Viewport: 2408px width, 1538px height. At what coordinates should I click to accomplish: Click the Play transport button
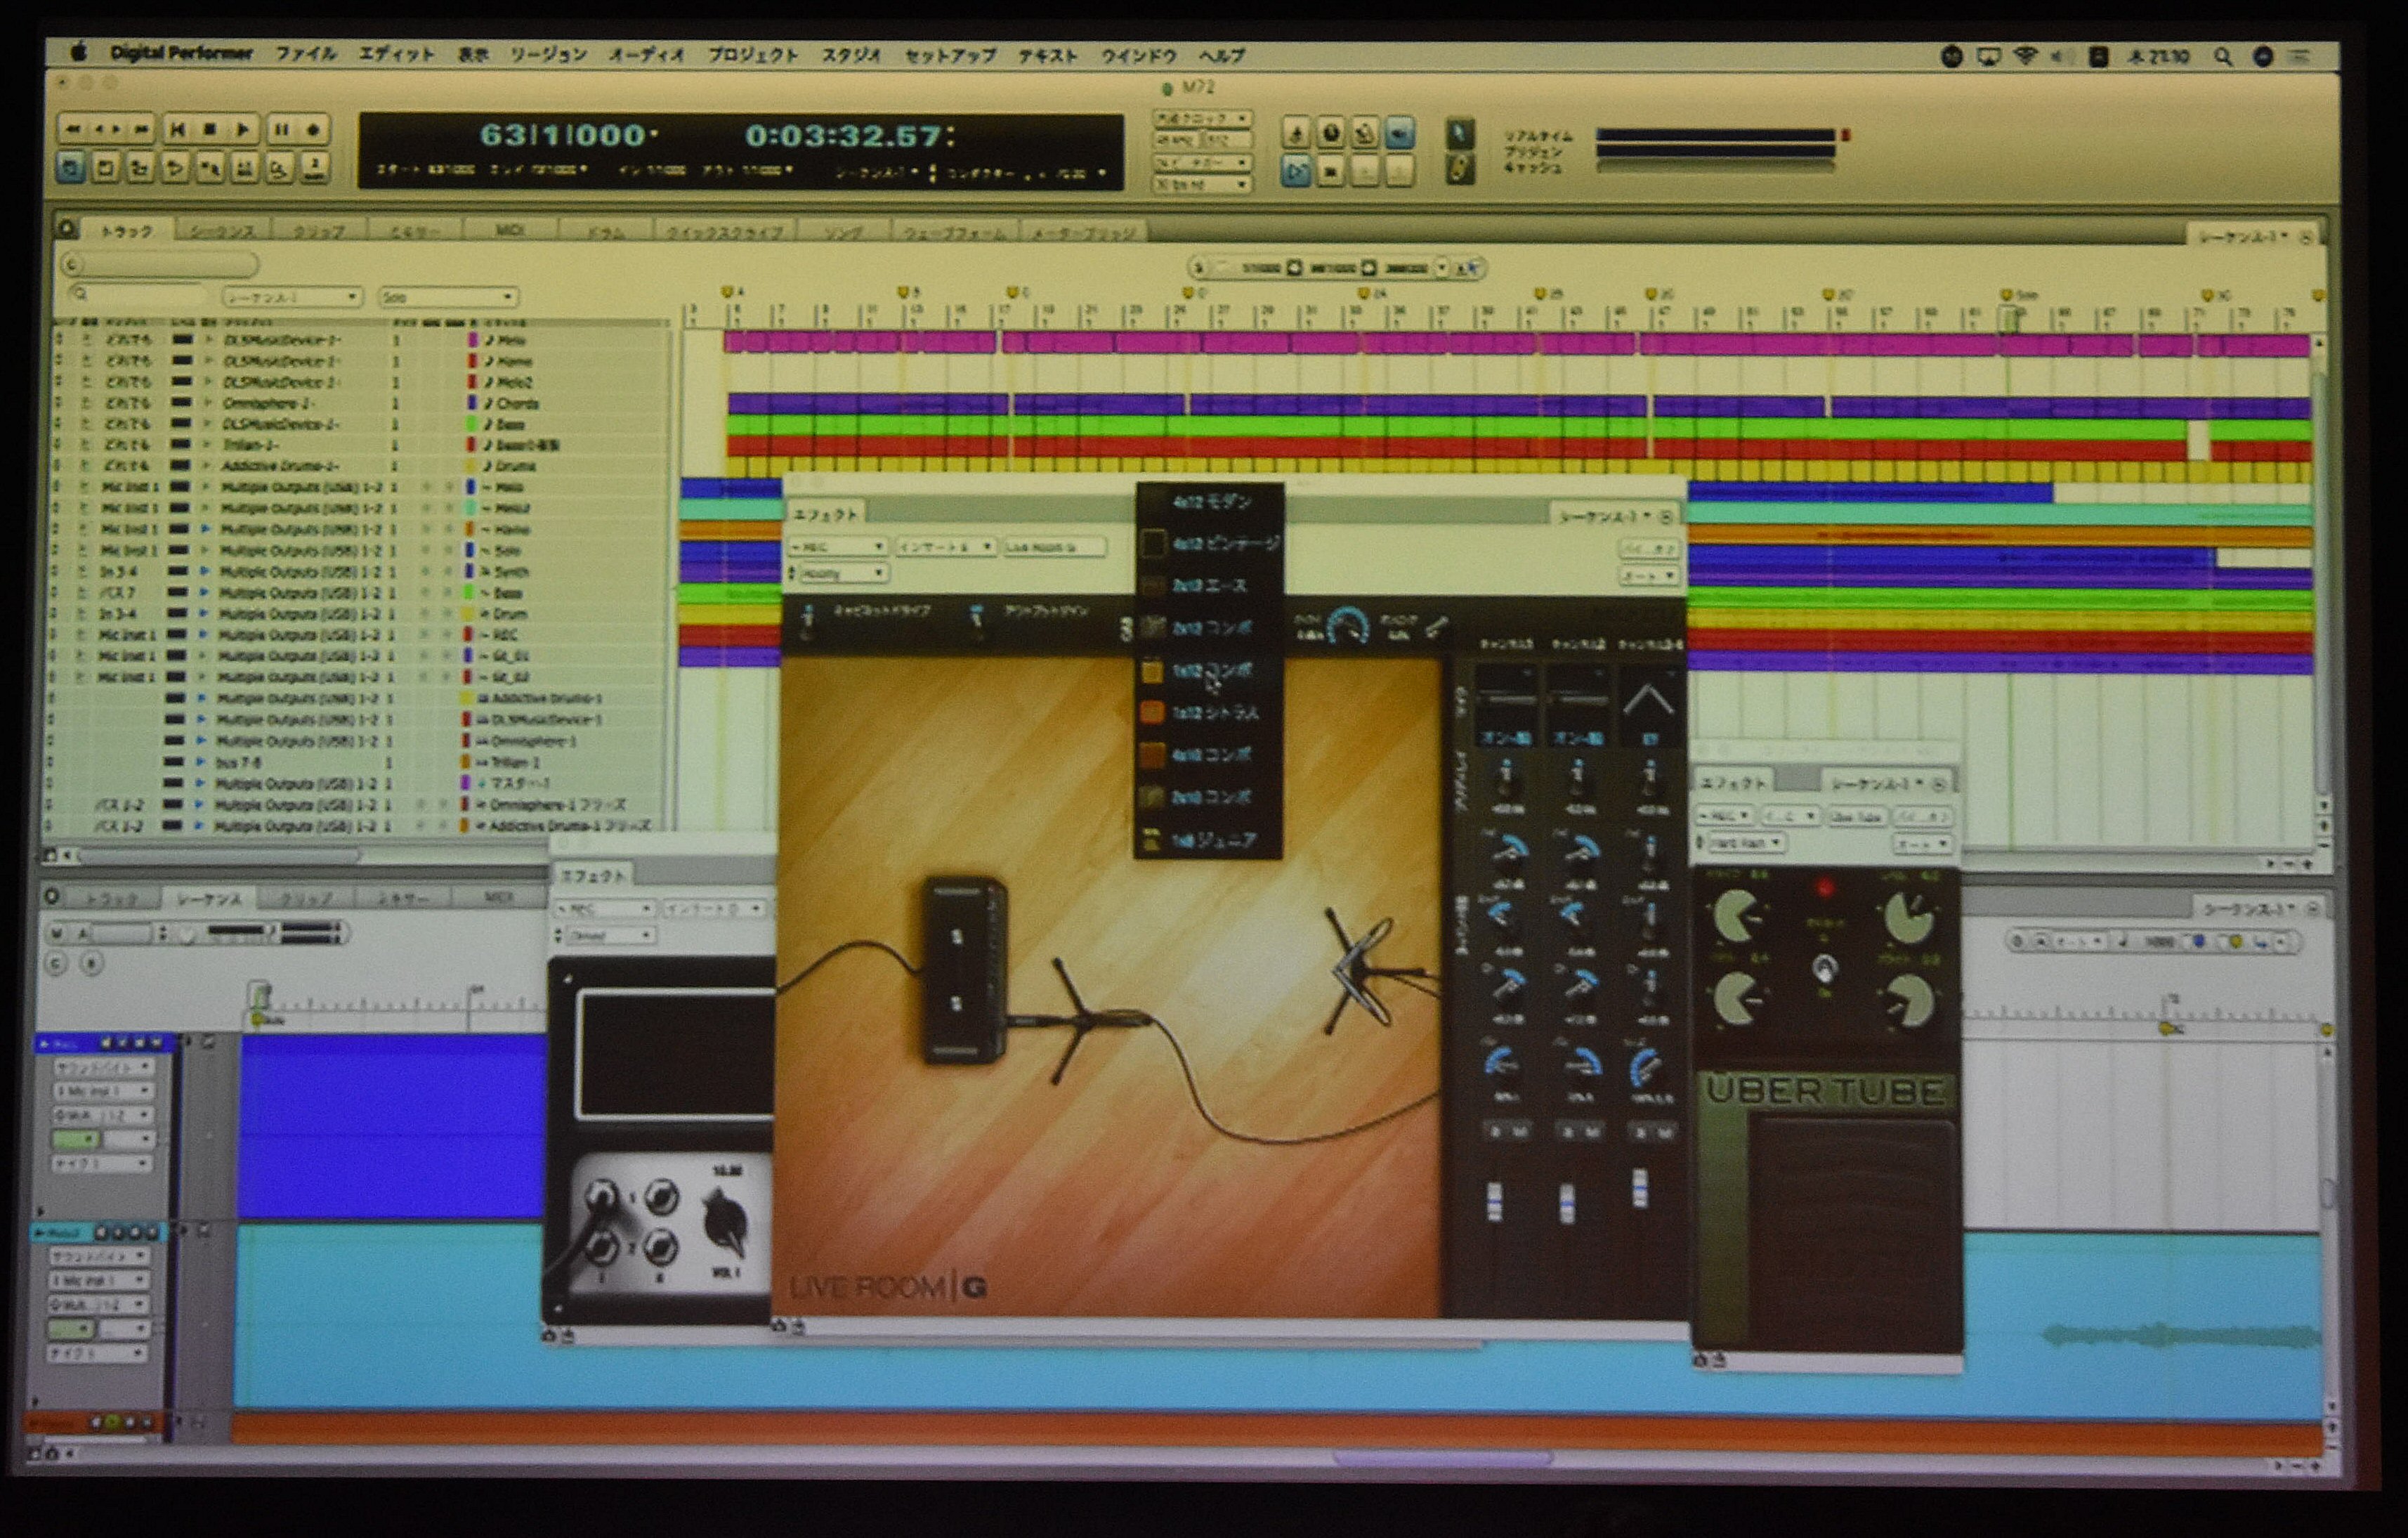[x=243, y=129]
